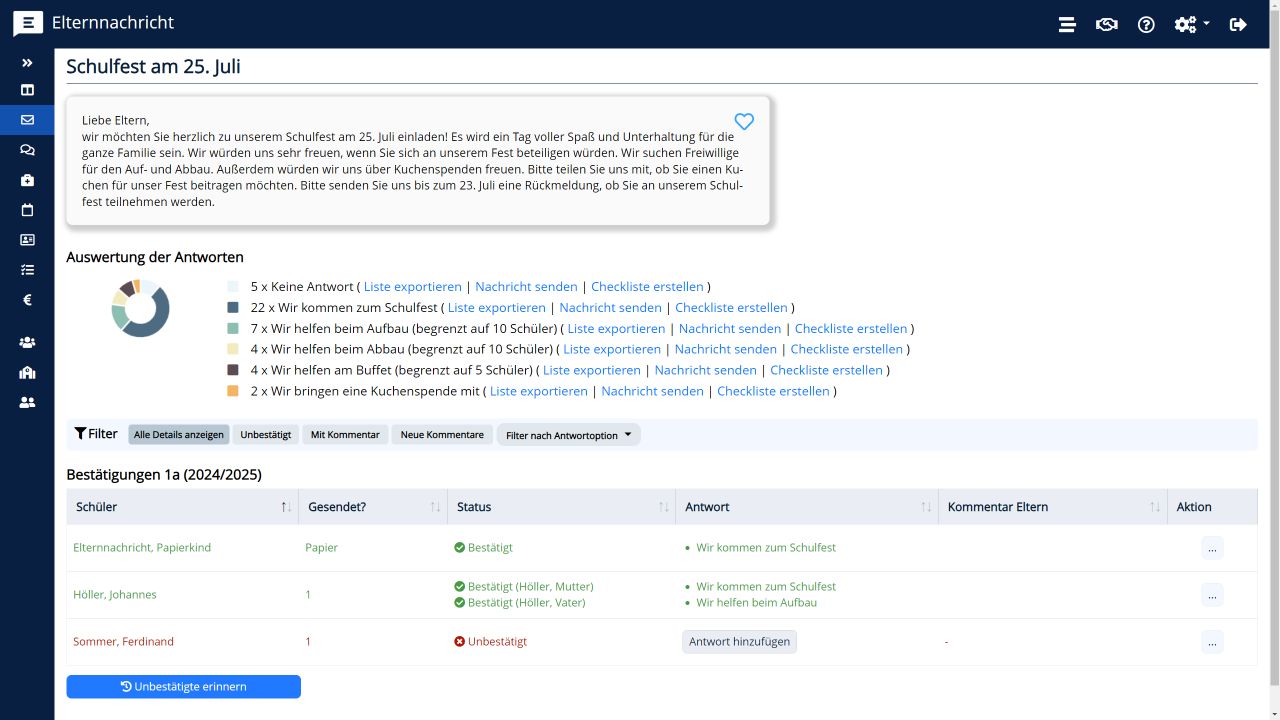This screenshot has height=720, width=1280.
Task: Open the three-person group icon in sidebar
Action: [27, 342]
